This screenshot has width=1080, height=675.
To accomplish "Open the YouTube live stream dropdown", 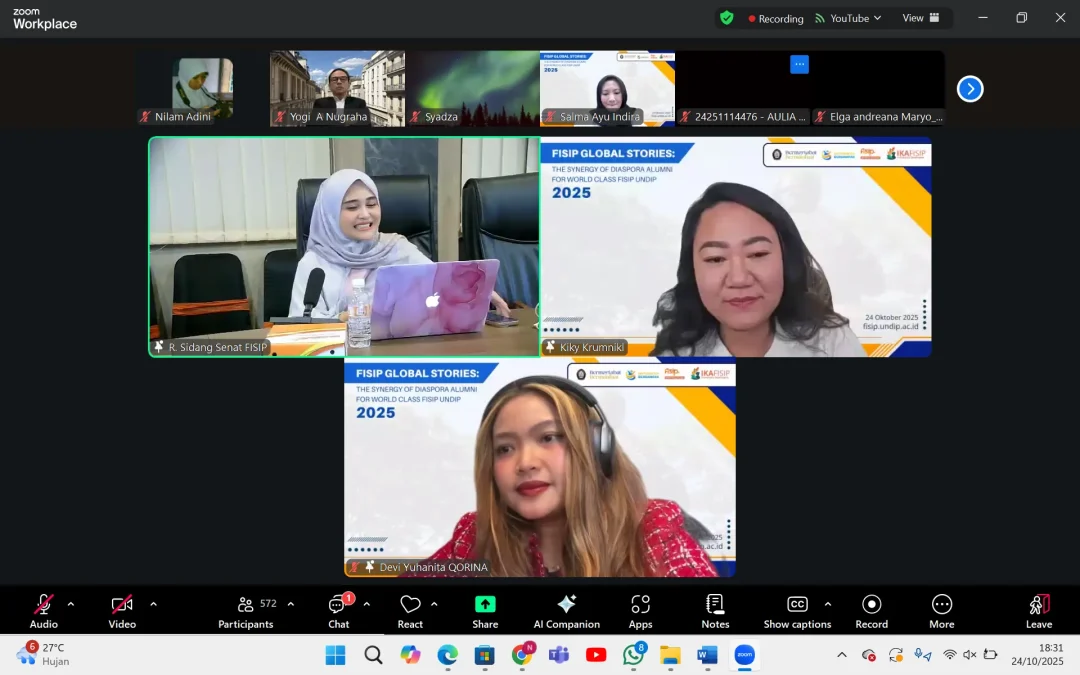I will coord(847,18).
